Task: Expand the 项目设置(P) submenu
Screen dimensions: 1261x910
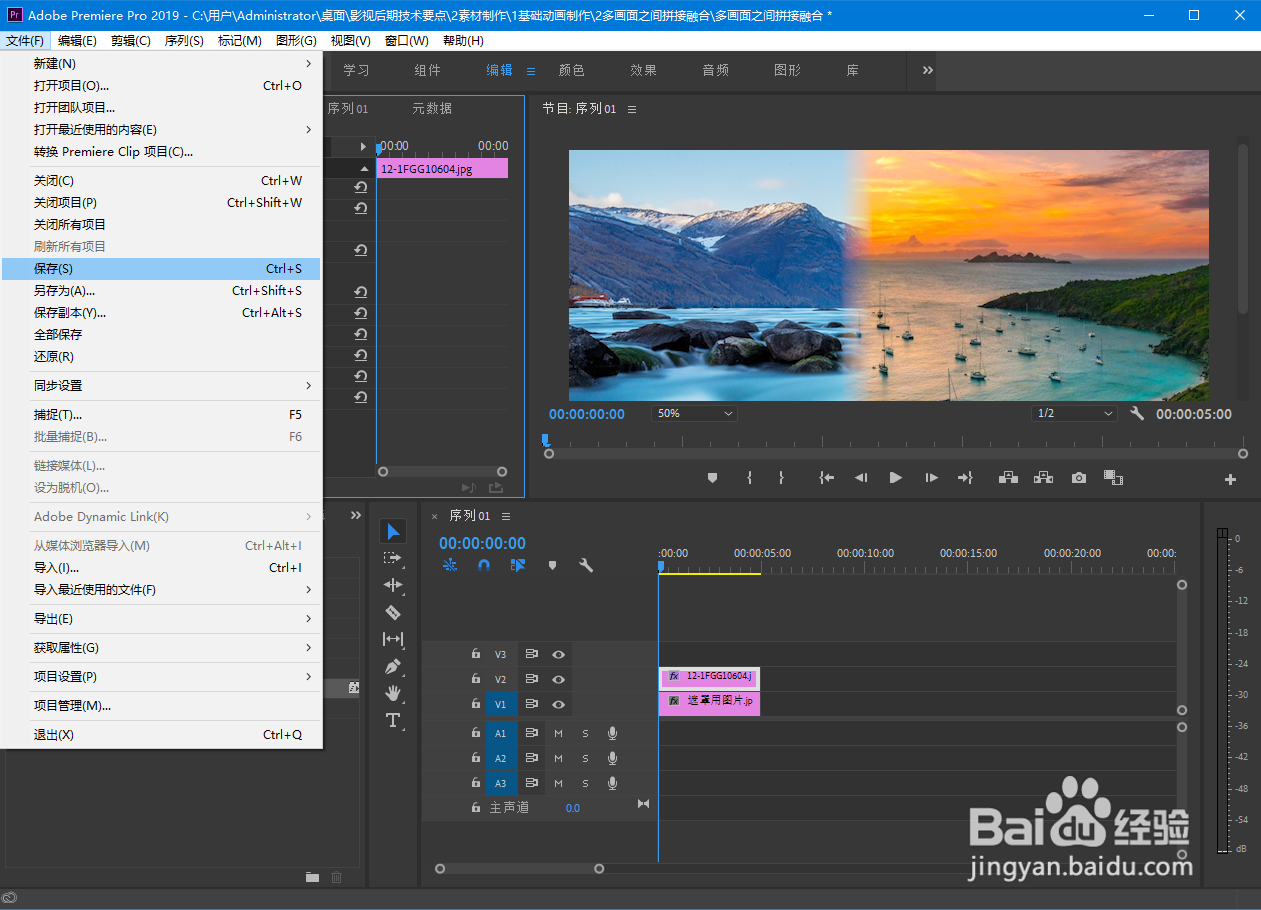Action: coord(161,676)
